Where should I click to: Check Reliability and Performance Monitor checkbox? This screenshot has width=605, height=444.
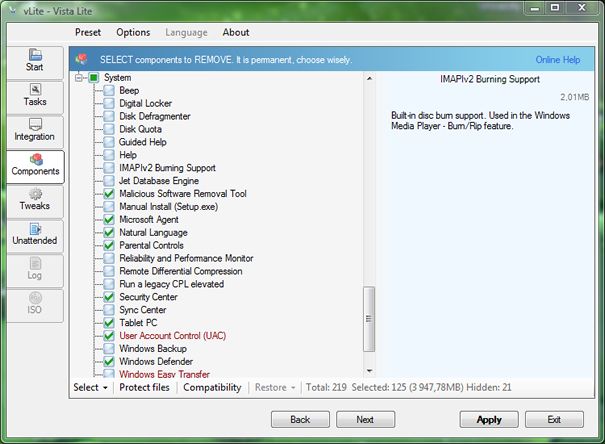pos(109,258)
